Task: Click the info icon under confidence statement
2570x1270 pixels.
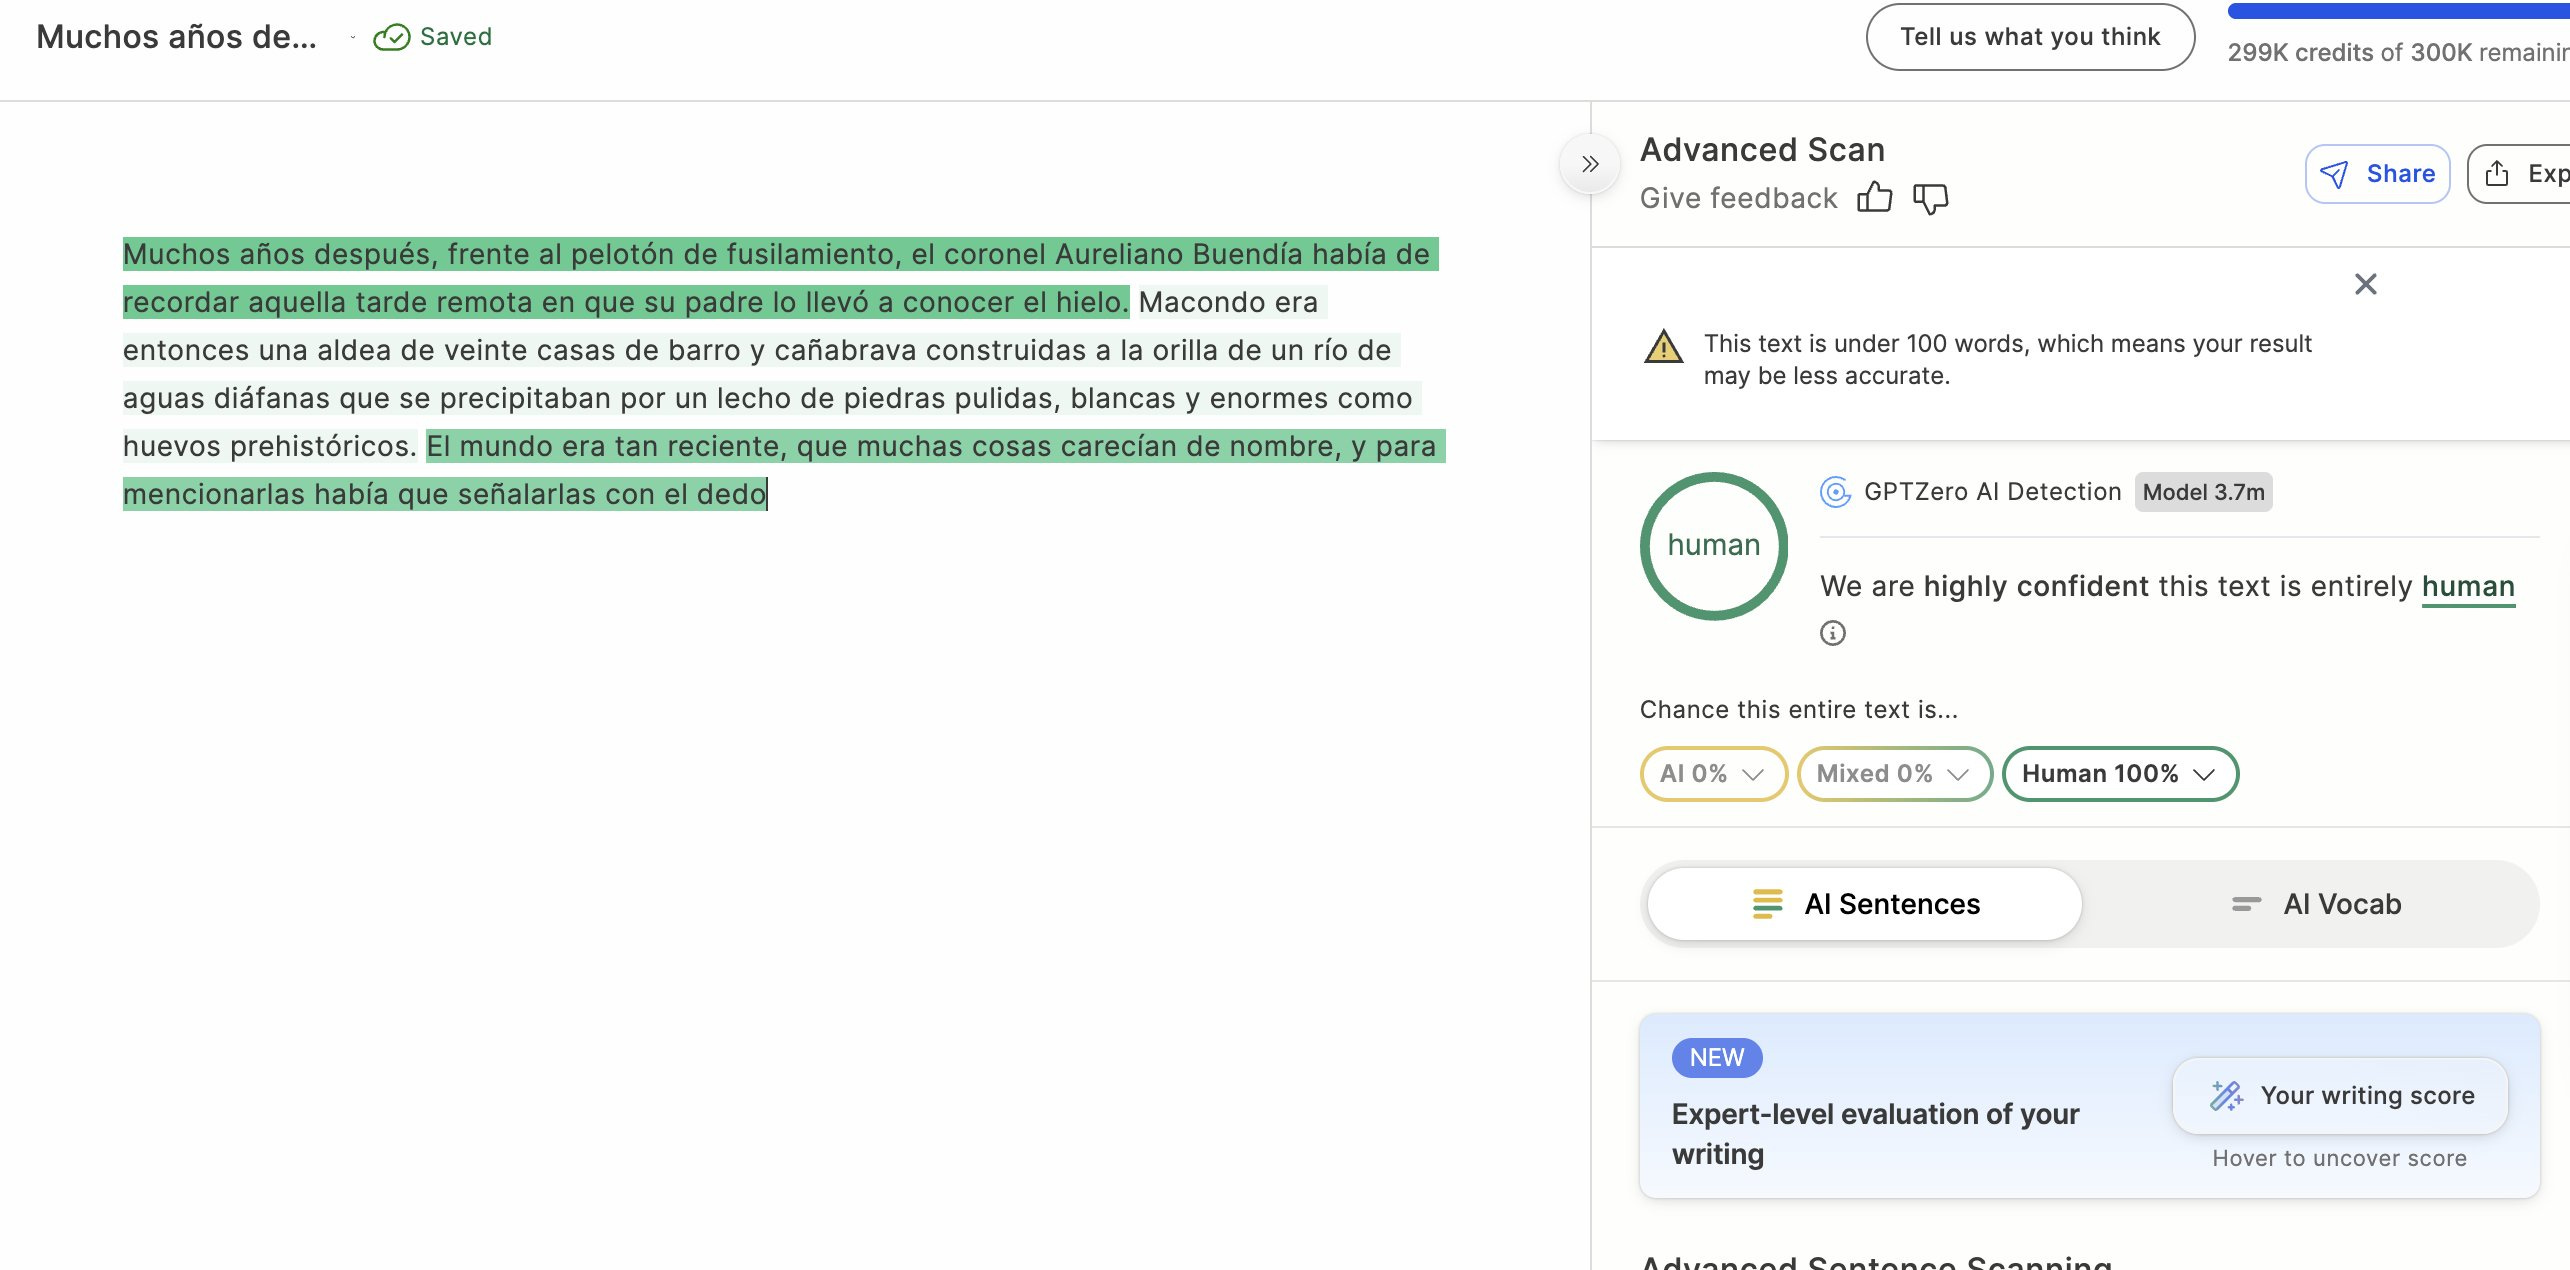Action: coord(1832,633)
